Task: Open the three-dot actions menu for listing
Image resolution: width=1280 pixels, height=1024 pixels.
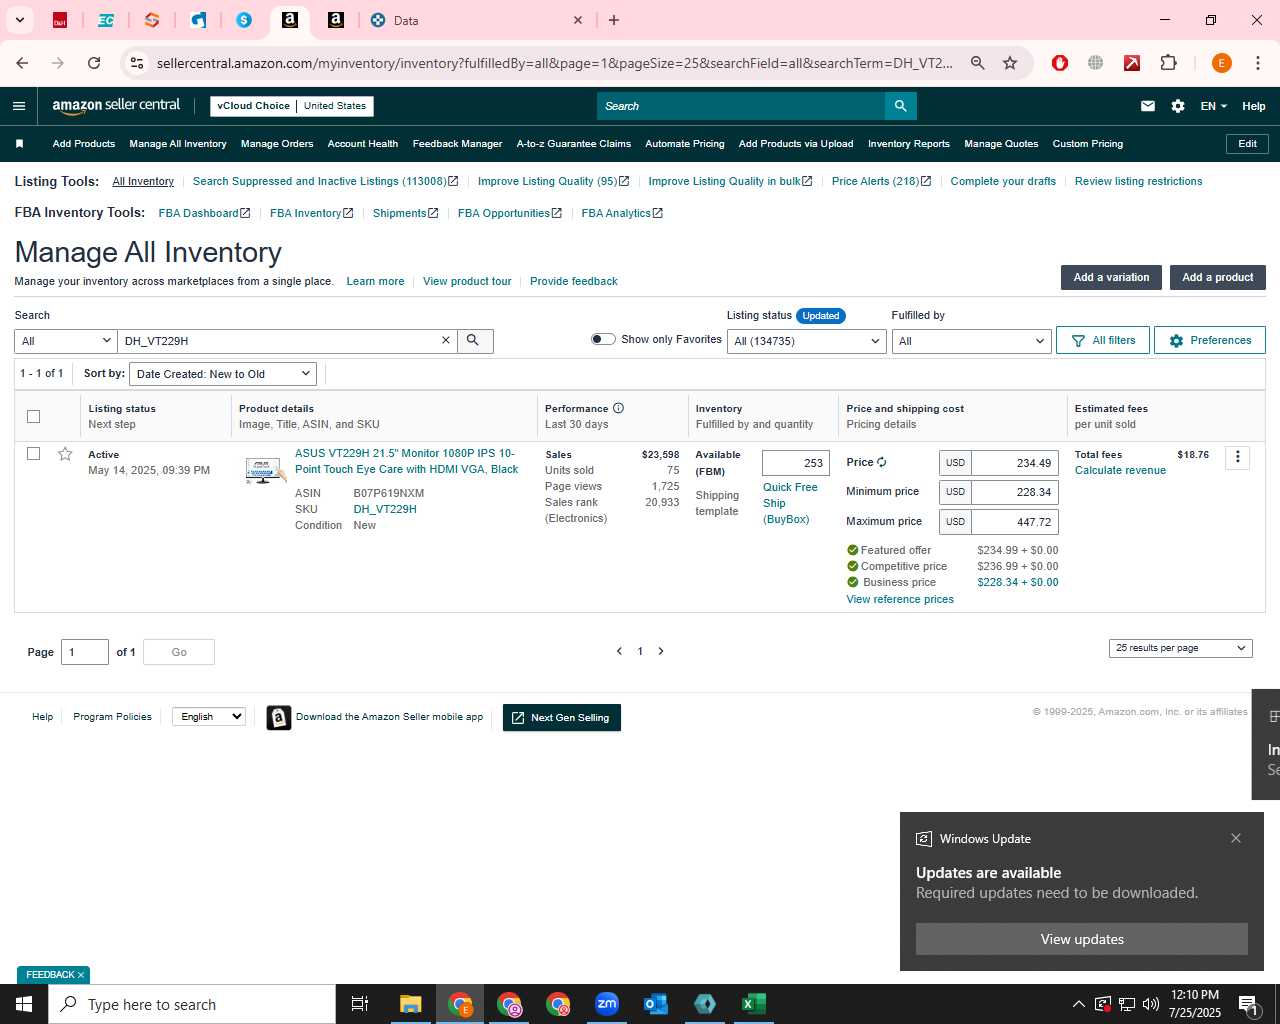Action: [1237, 457]
